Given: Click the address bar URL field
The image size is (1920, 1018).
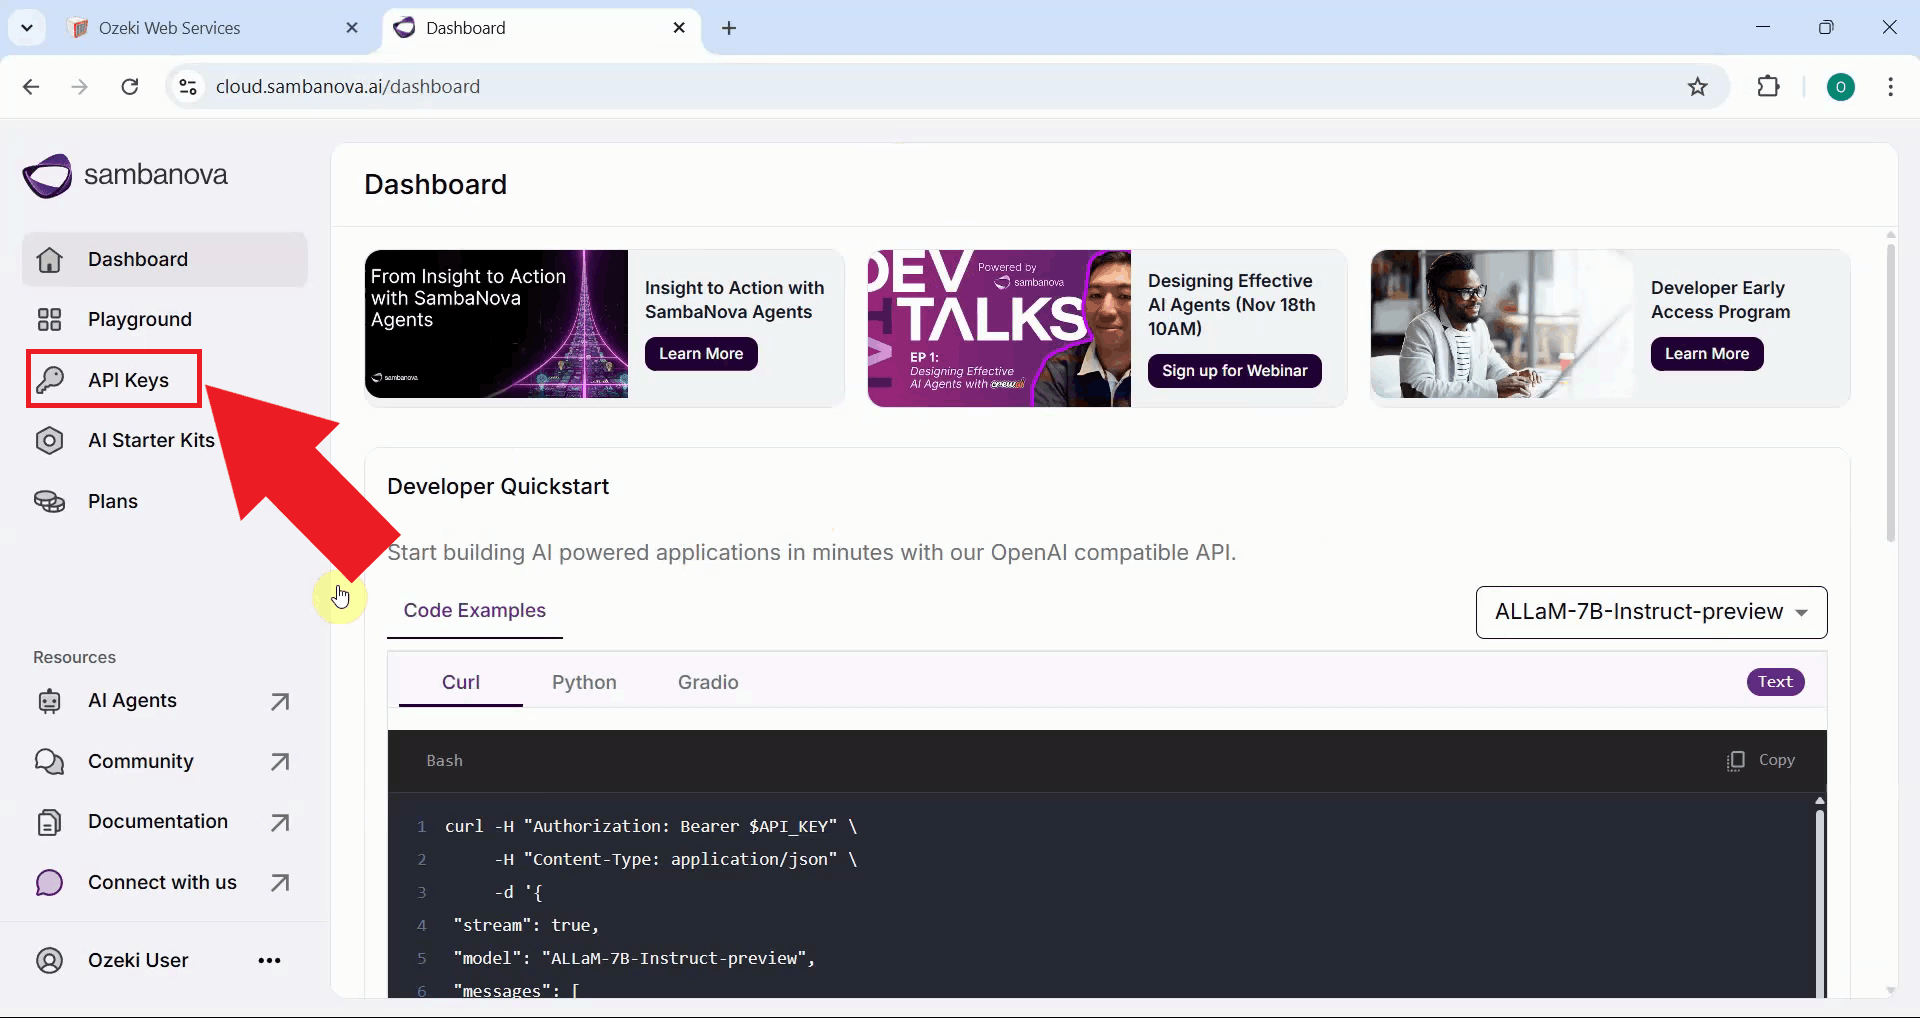Looking at the screenshot, I should tap(348, 86).
